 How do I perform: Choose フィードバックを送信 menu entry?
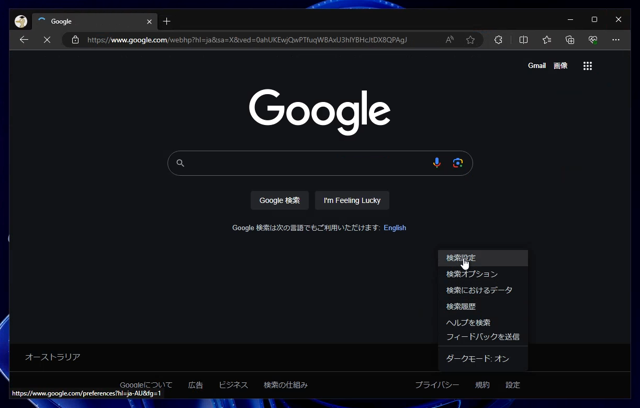[x=483, y=337]
